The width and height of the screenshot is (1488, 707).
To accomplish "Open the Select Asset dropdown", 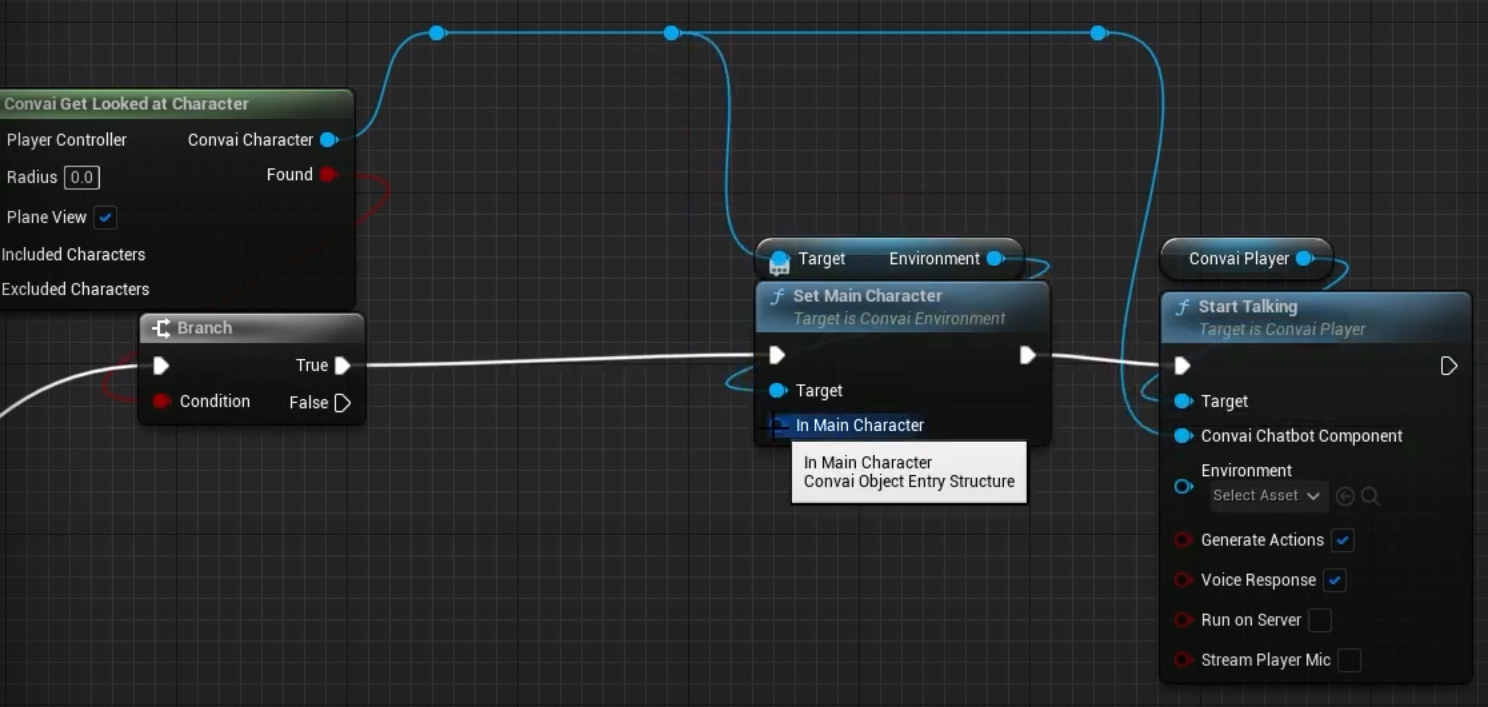I will (1266, 496).
